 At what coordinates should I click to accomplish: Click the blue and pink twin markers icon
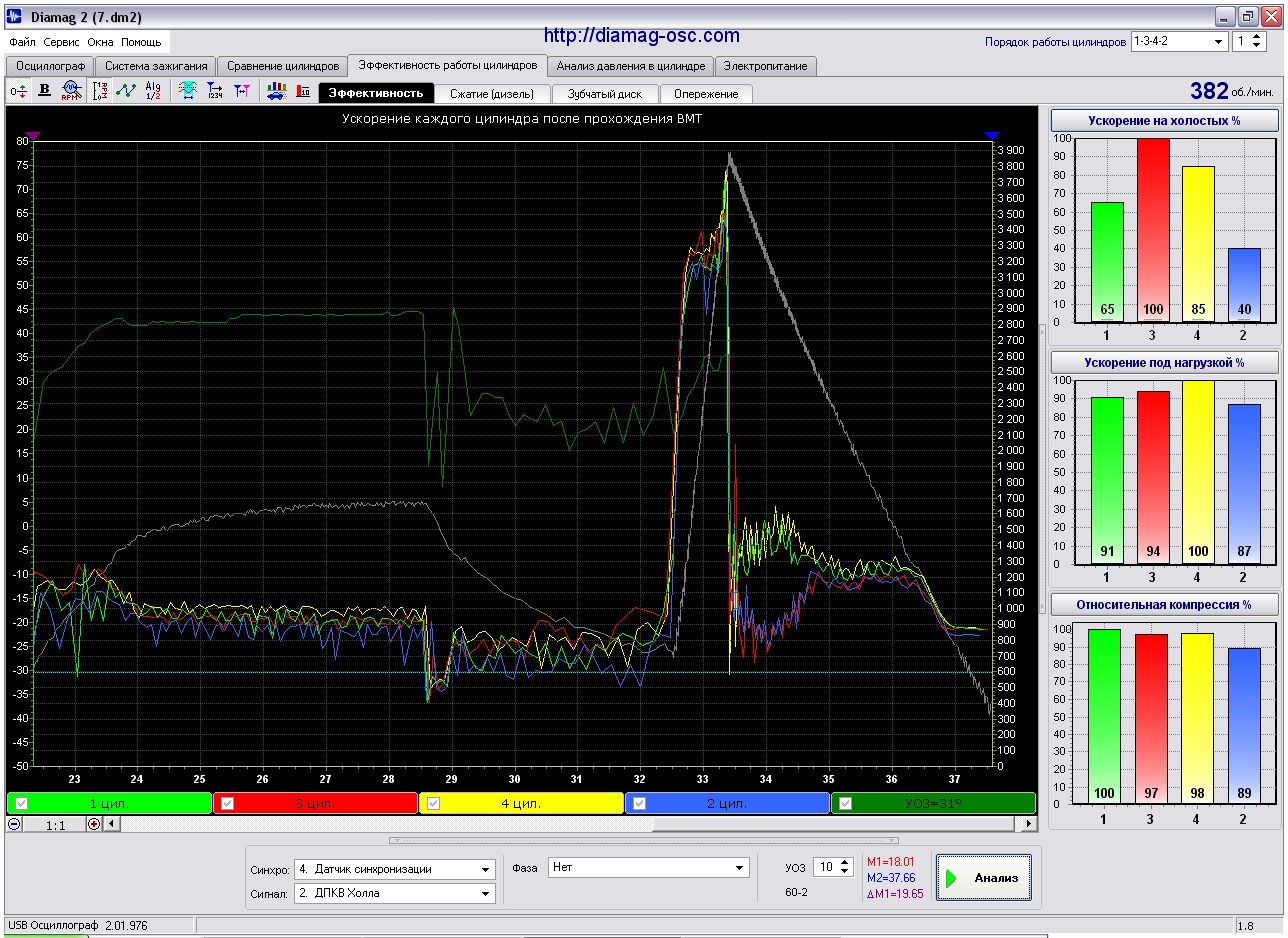tap(242, 91)
